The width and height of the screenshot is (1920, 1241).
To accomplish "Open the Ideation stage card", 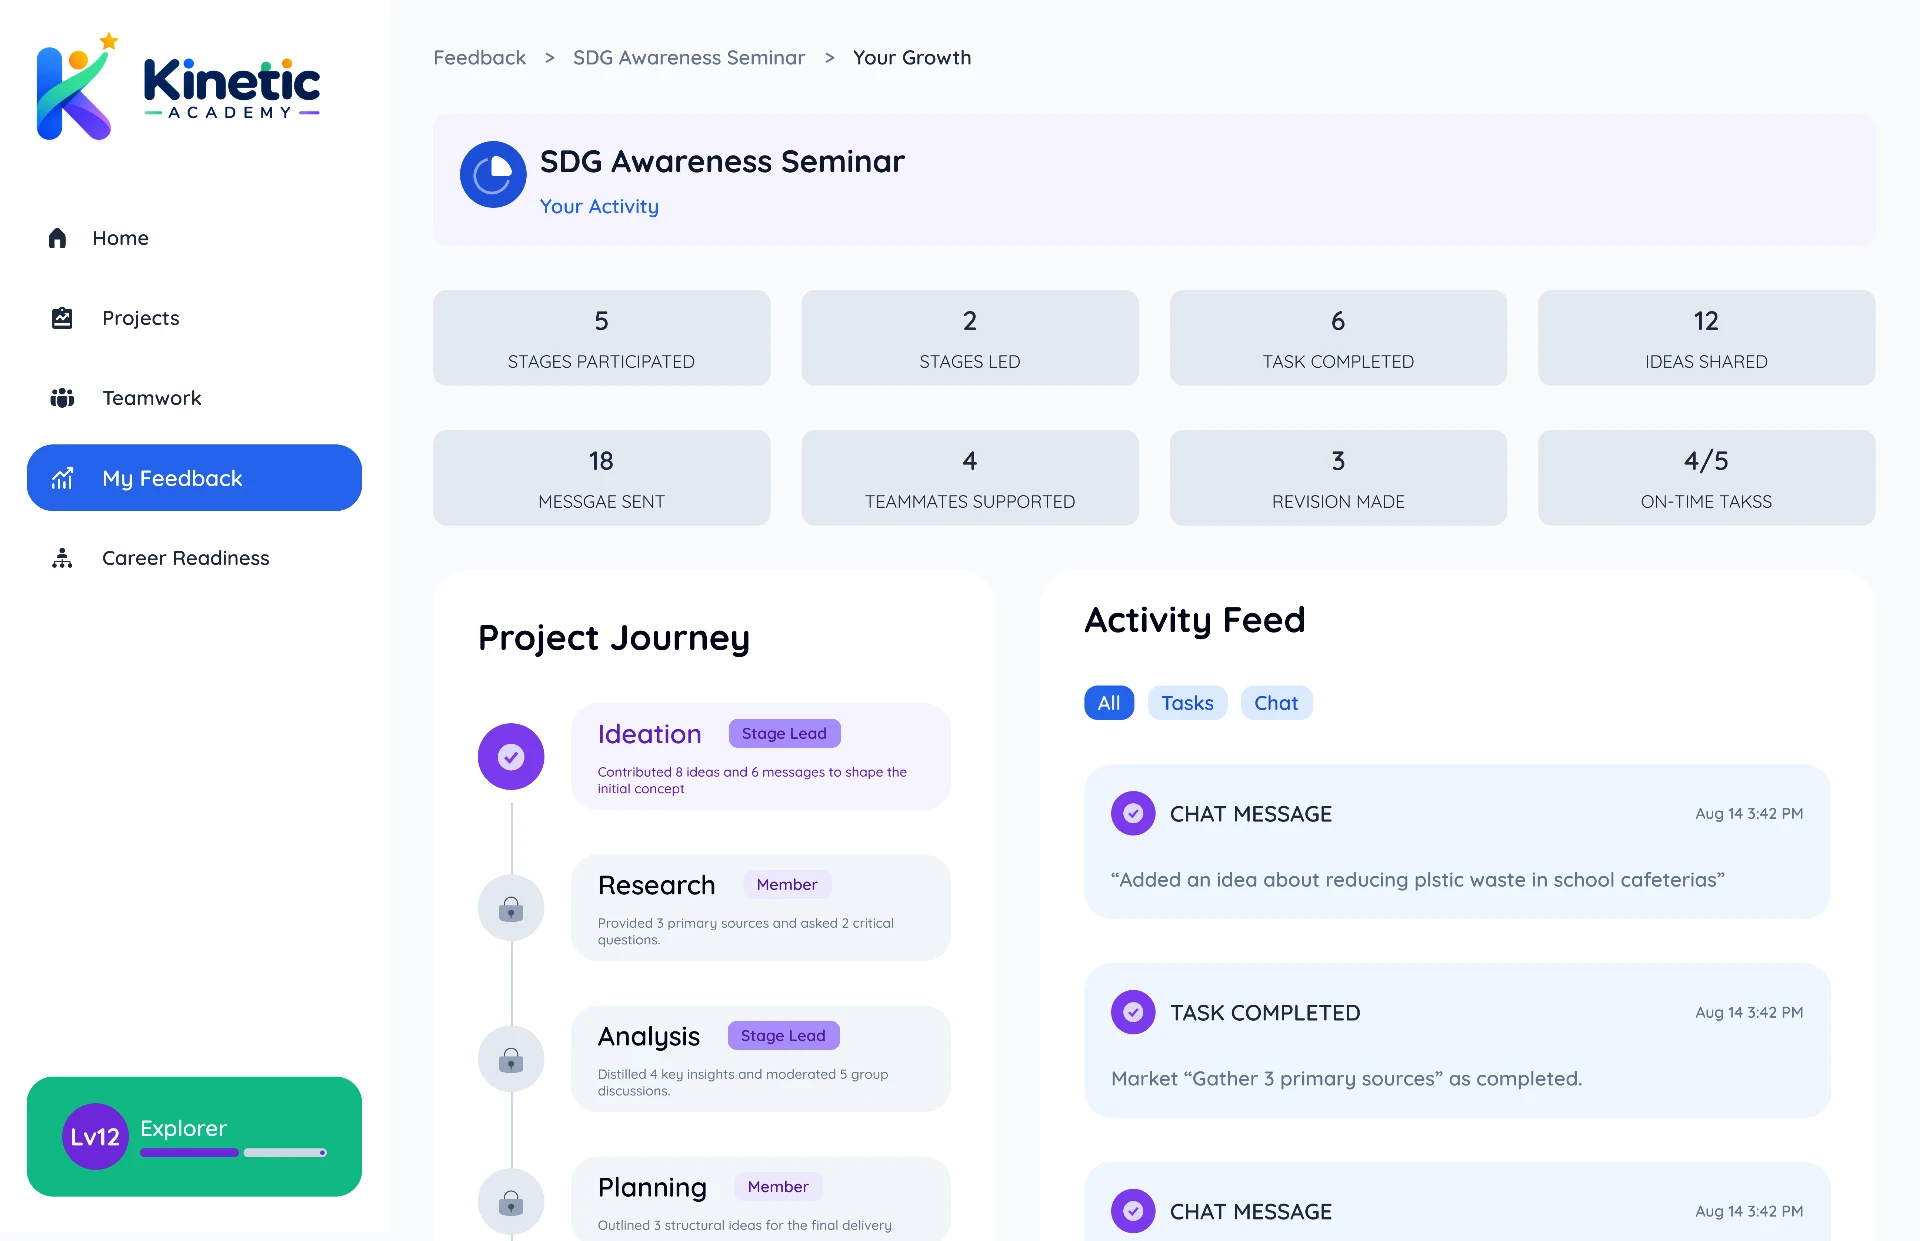I will 760,757.
